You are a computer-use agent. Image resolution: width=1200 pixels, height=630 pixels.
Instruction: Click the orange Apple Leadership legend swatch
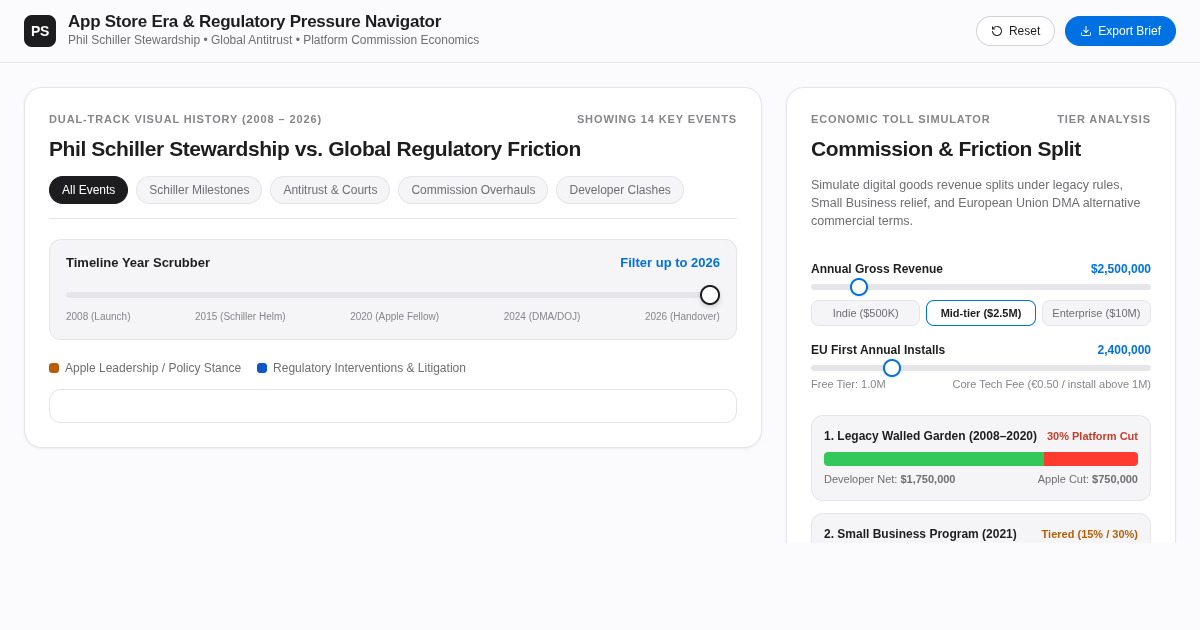click(54, 368)
